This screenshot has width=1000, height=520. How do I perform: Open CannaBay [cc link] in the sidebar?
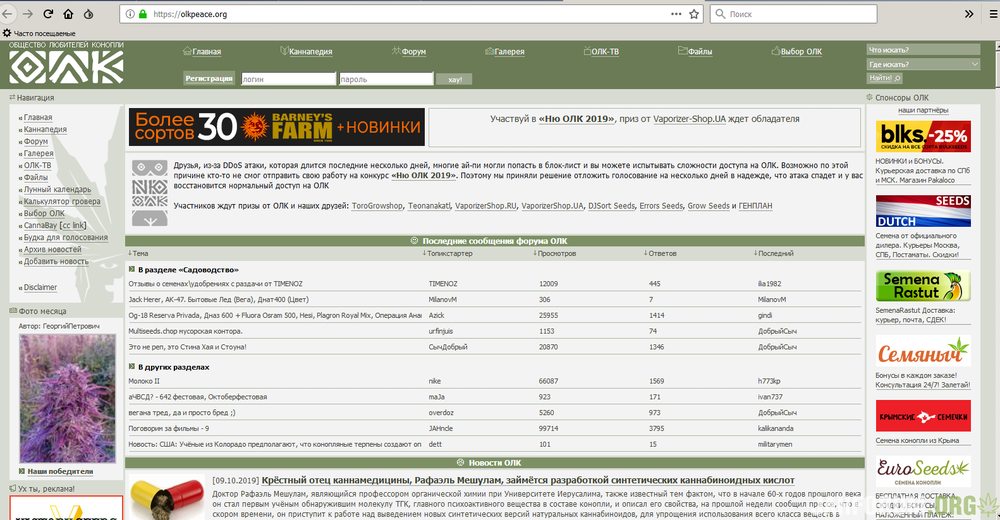tap(55, 225)
